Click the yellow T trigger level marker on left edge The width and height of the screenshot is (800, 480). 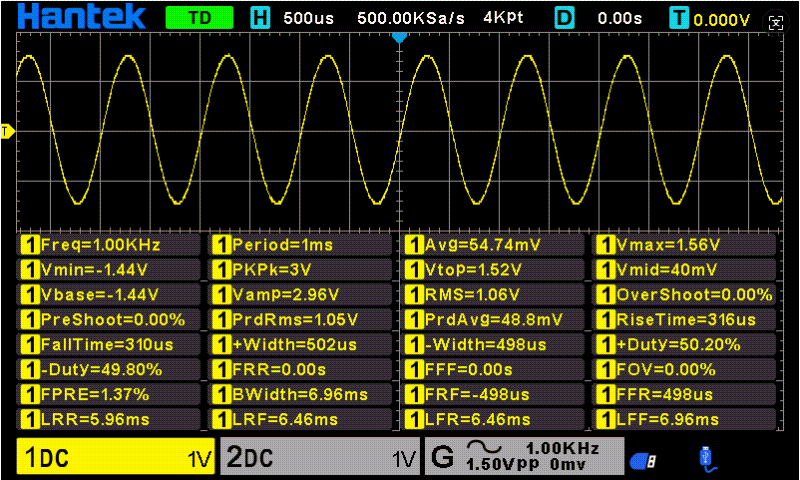click(x=6, y=131)
